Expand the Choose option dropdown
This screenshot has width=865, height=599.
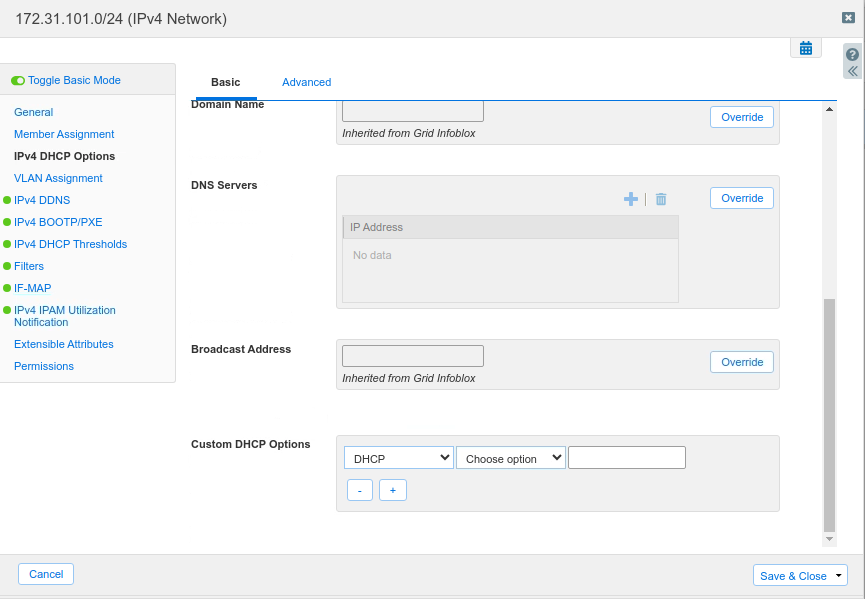point(511,458)
